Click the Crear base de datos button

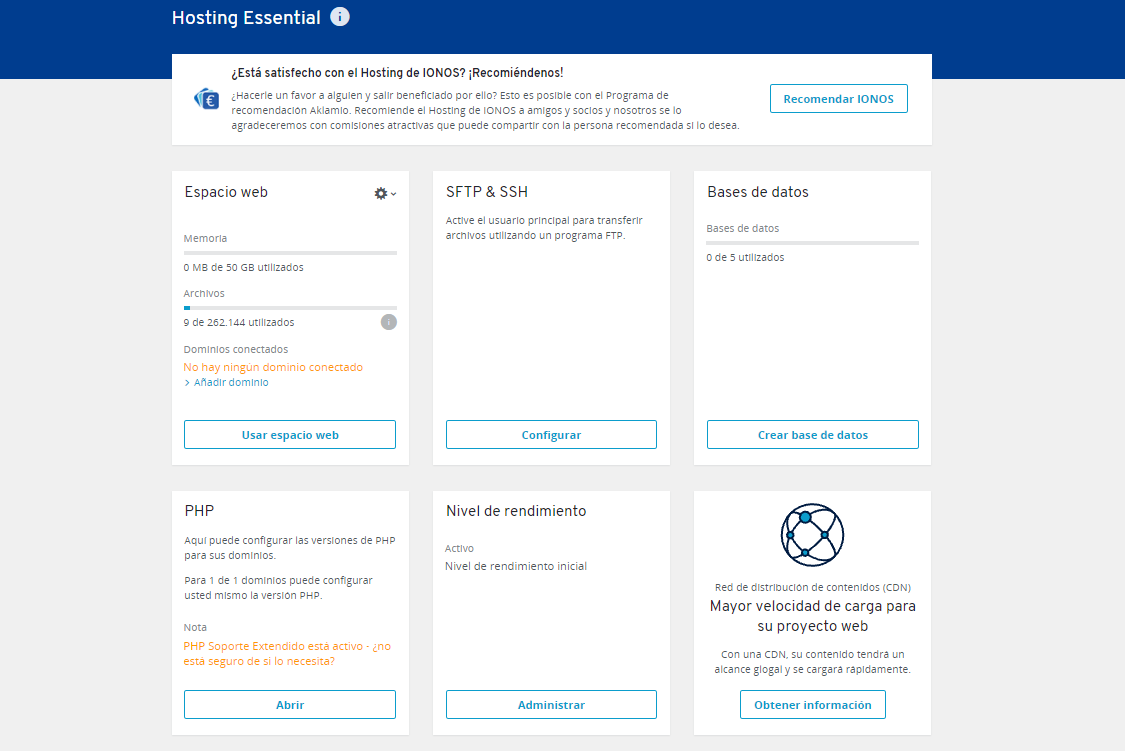(813, 435)
